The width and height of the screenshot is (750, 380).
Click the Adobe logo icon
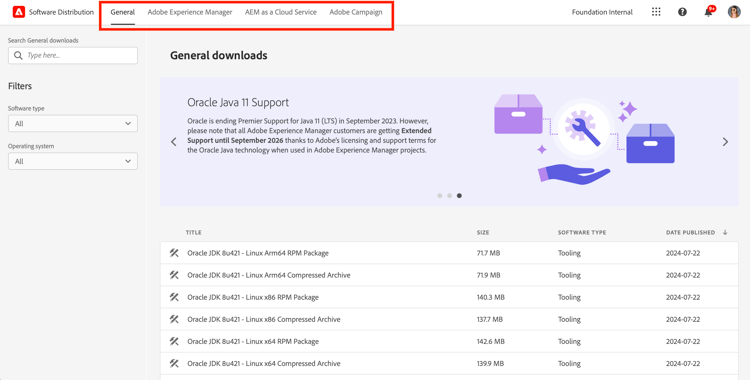pos(19,12)
